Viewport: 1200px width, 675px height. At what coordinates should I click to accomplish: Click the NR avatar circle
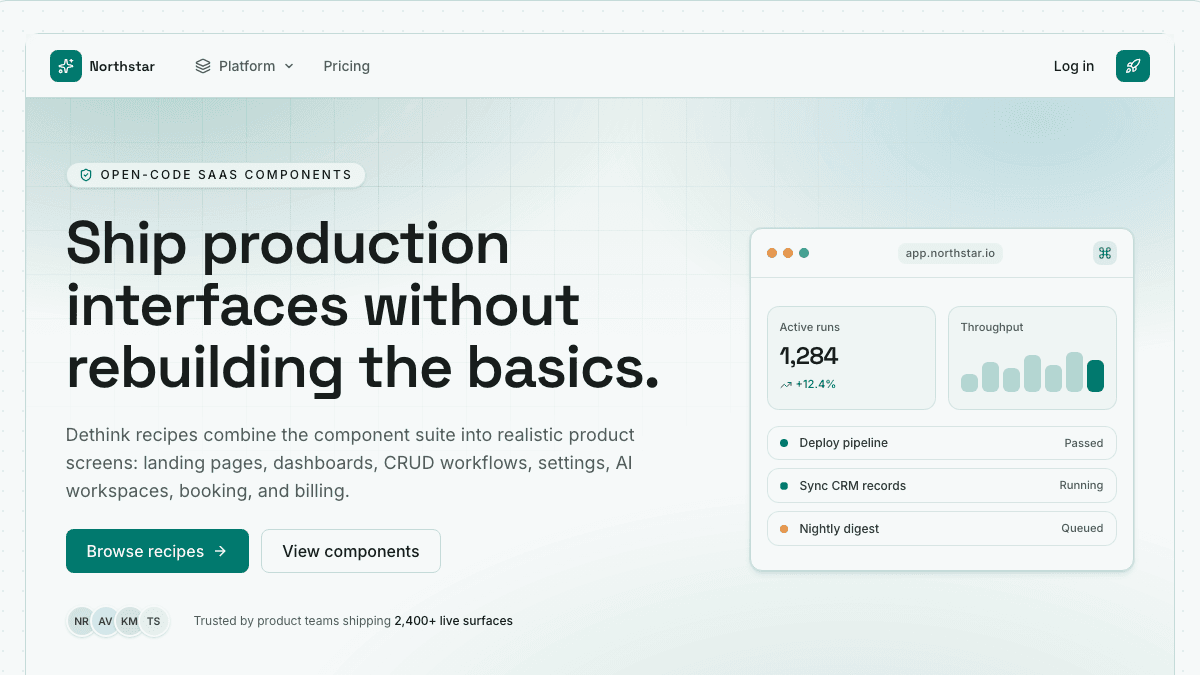(x=81, y=621)
